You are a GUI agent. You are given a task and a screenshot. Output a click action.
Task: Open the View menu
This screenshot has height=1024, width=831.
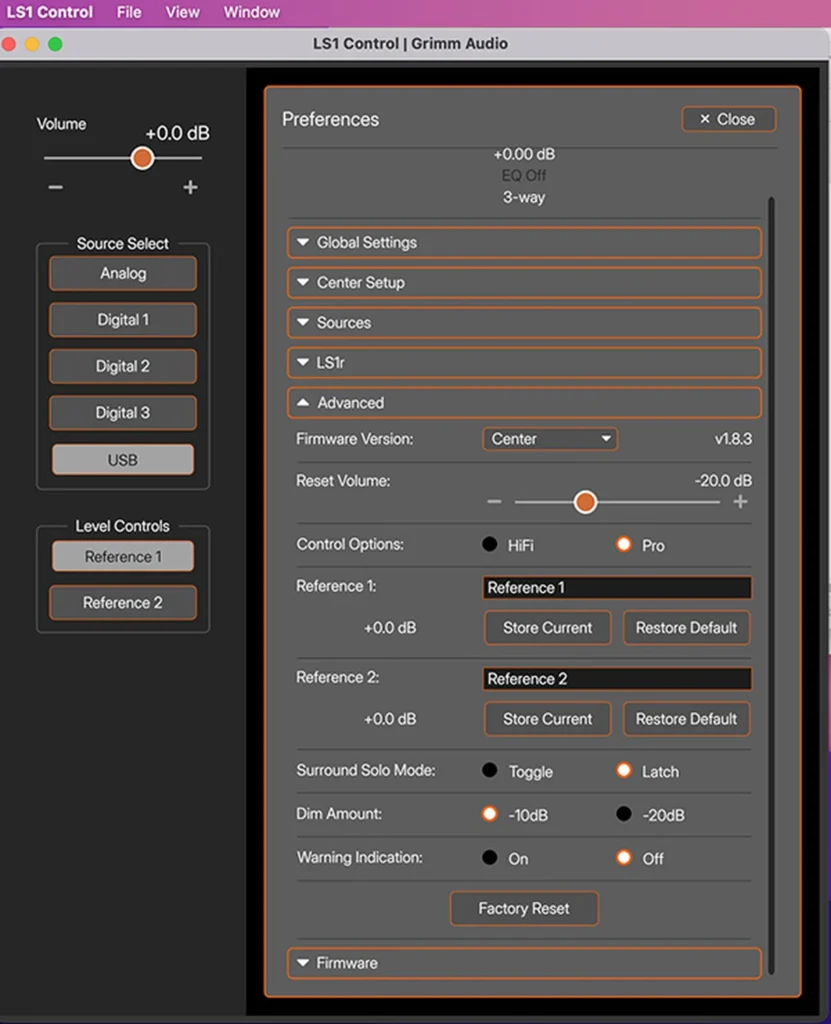[182, 12]
